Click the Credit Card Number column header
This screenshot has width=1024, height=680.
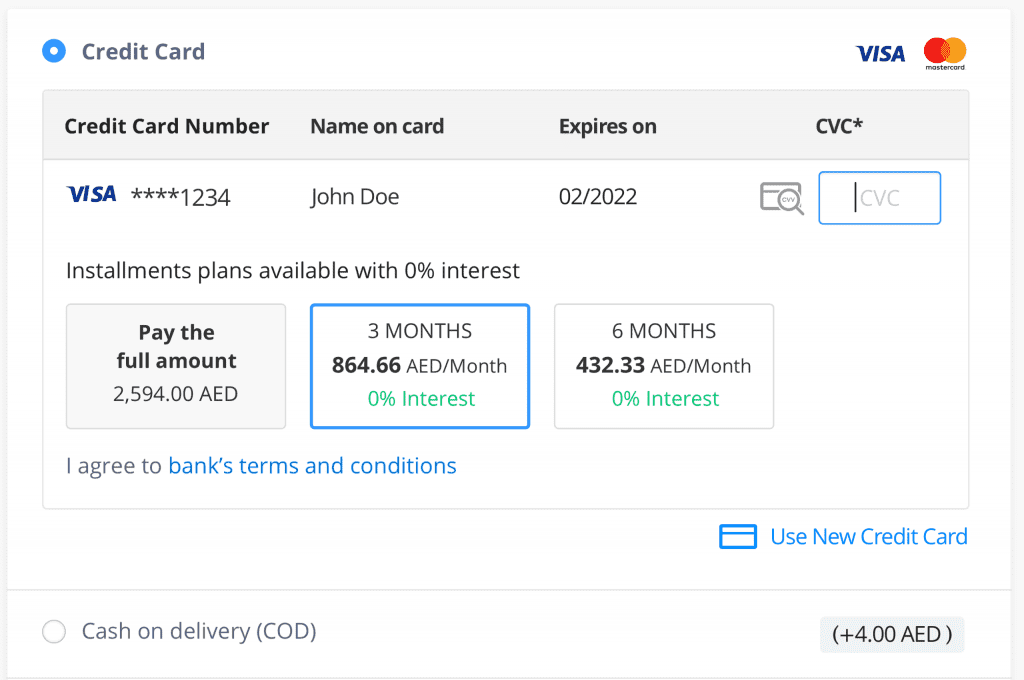point(167,126)
